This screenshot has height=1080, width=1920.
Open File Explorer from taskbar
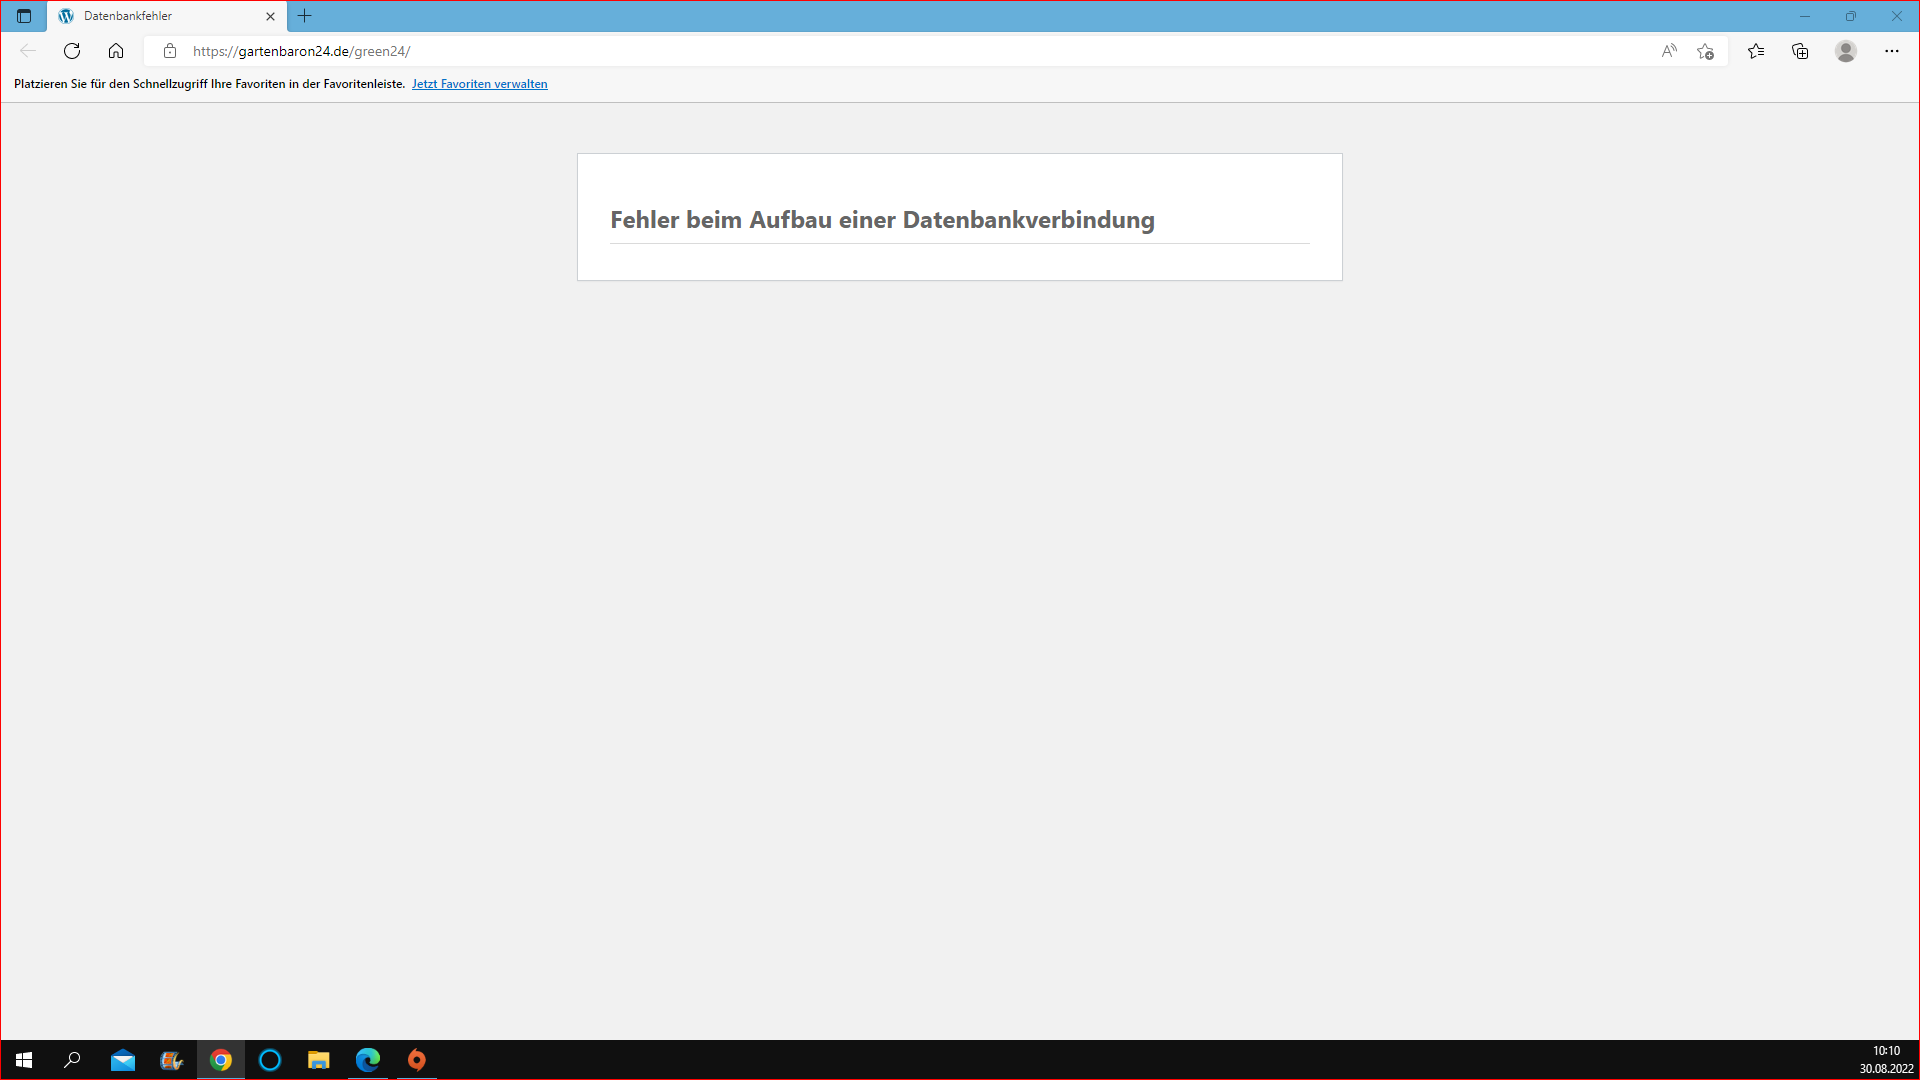click(x=319, y=1060)
